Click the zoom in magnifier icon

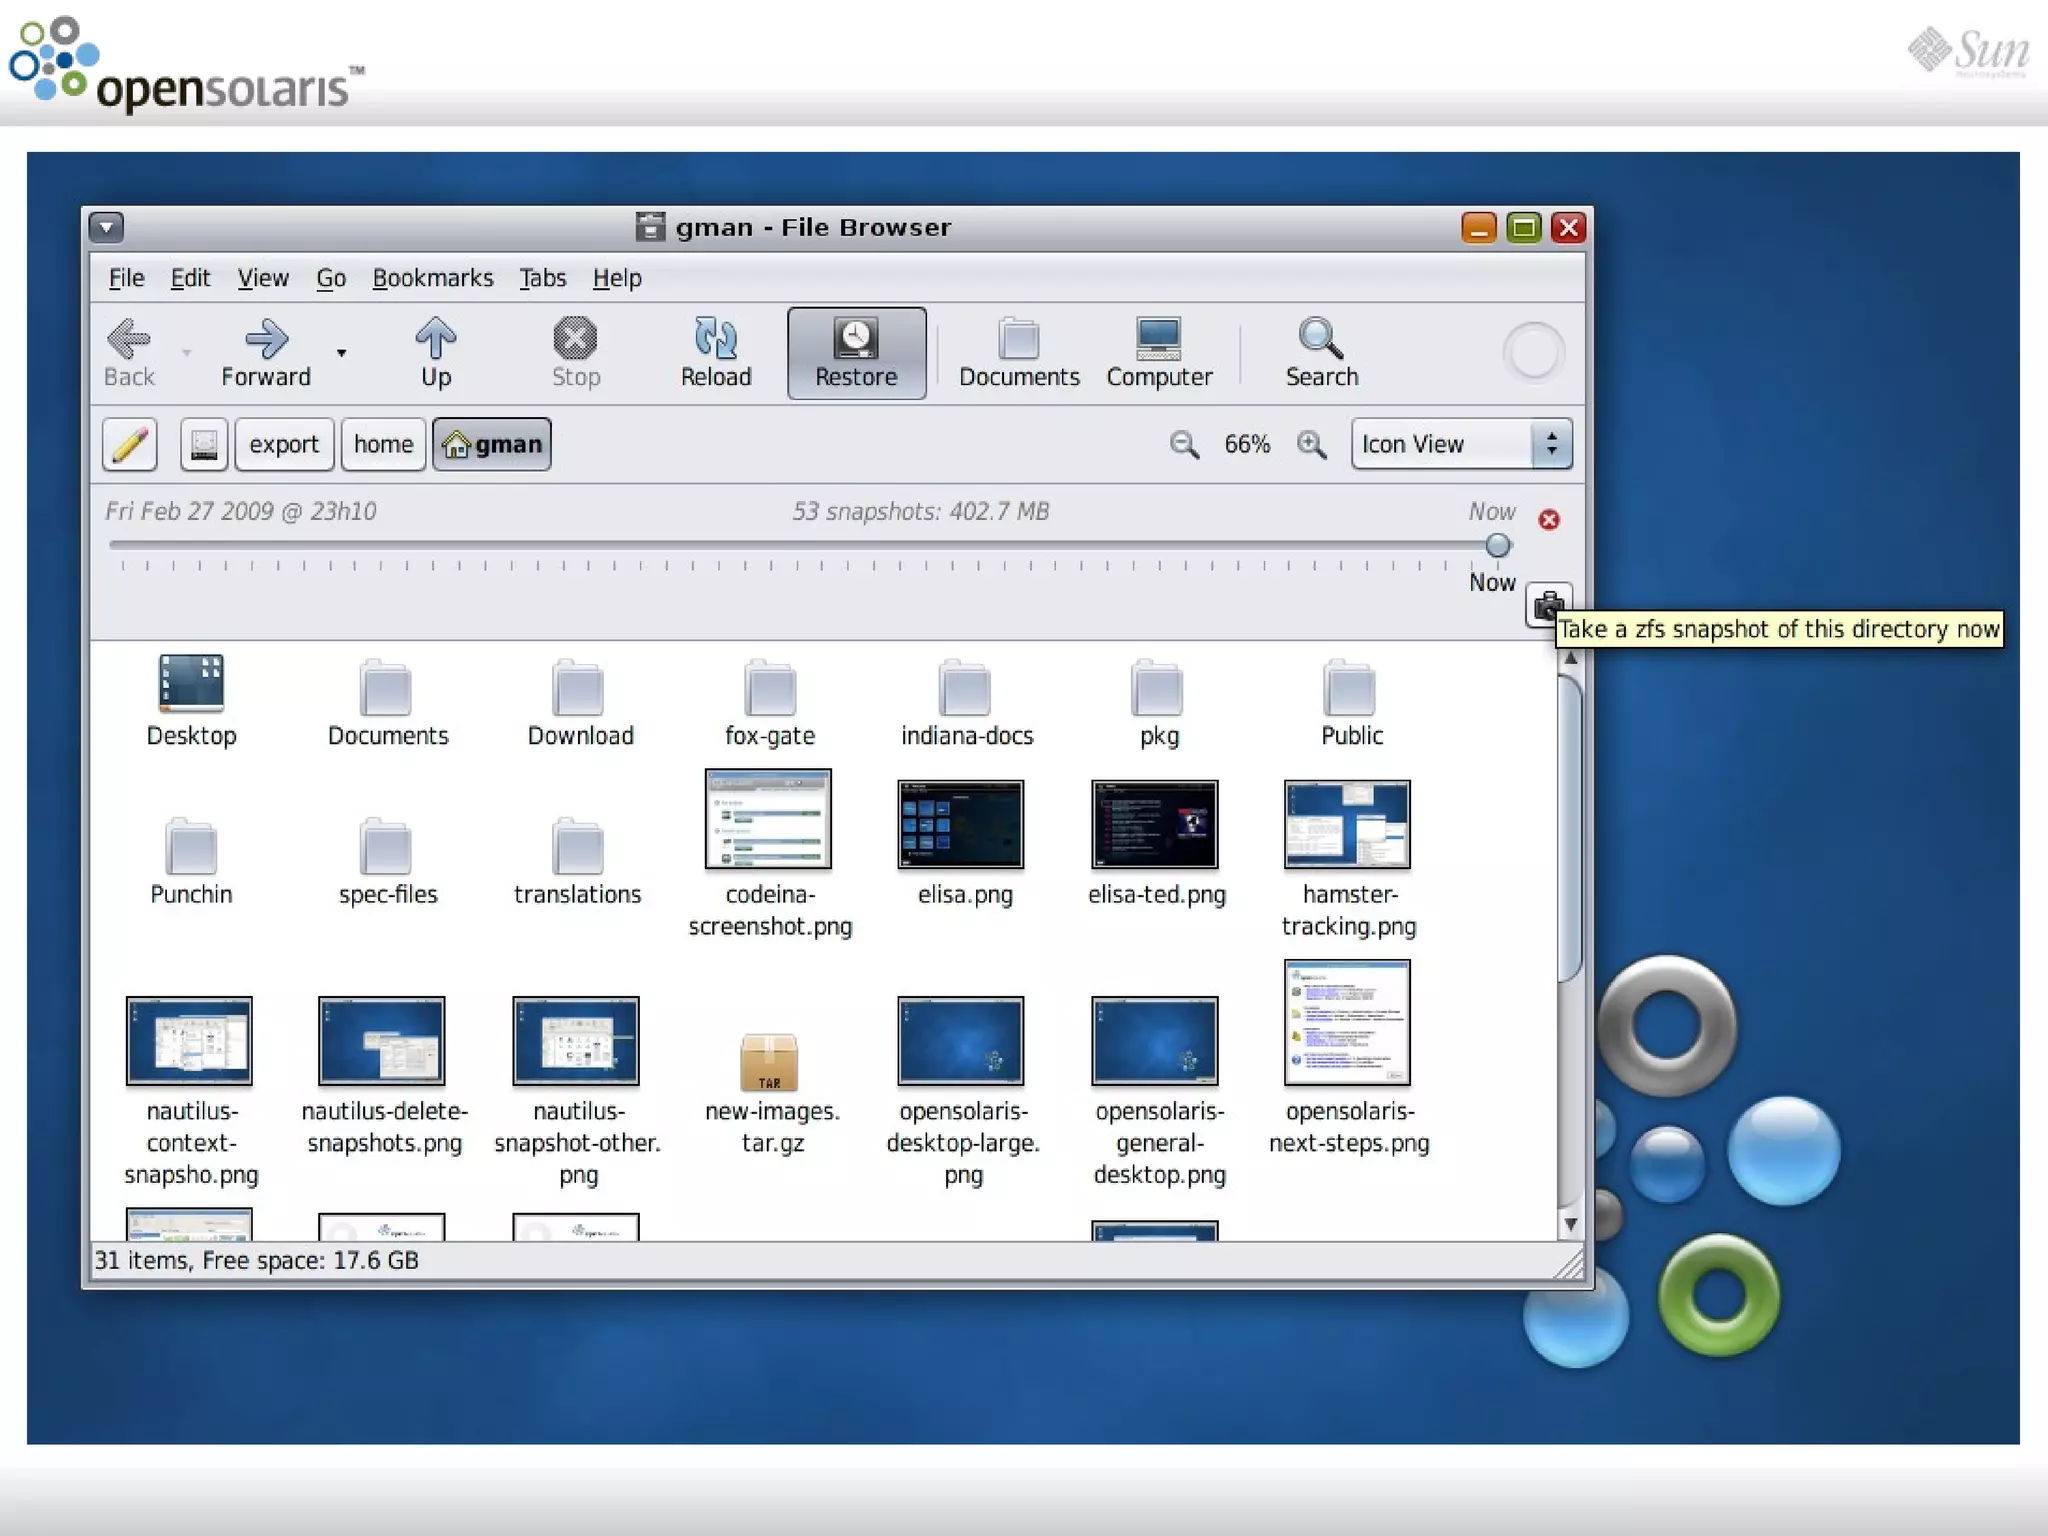(x=1311, y=444)
